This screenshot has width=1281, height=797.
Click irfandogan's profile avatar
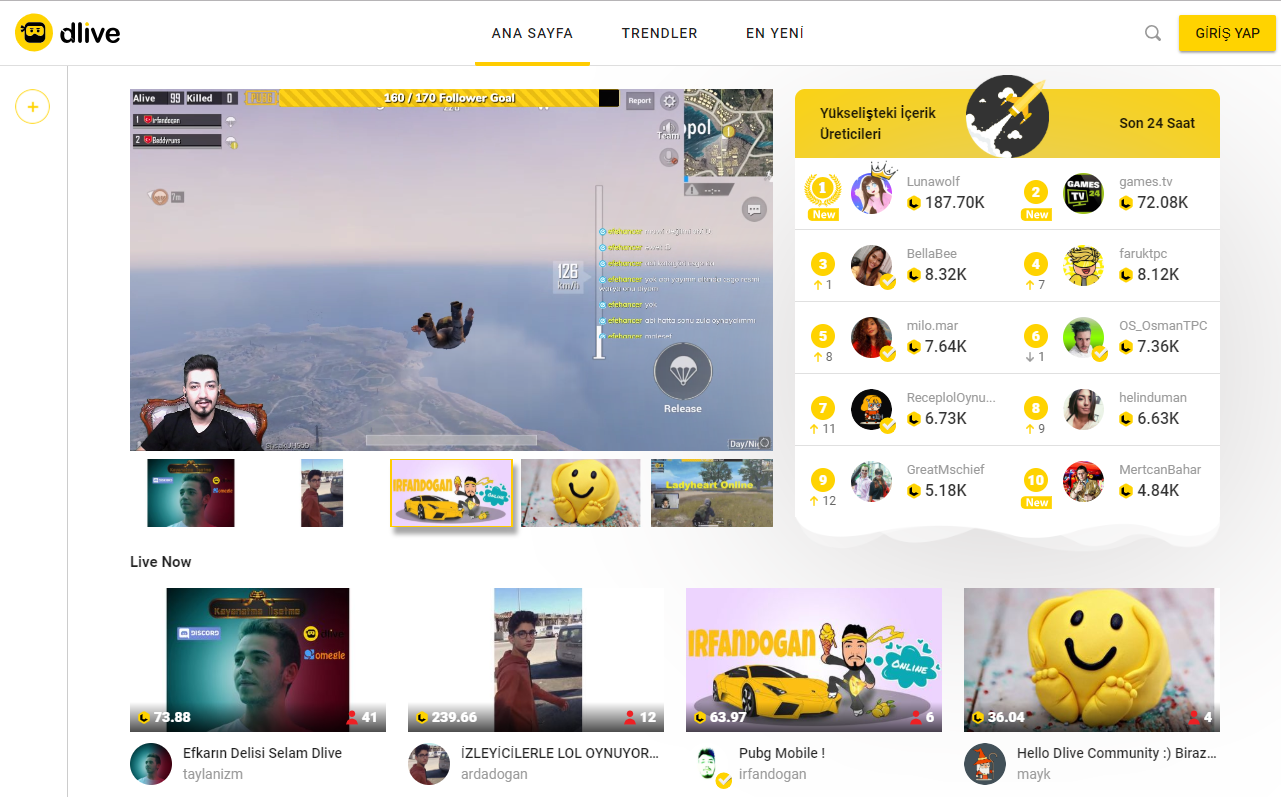pos(710,764)
